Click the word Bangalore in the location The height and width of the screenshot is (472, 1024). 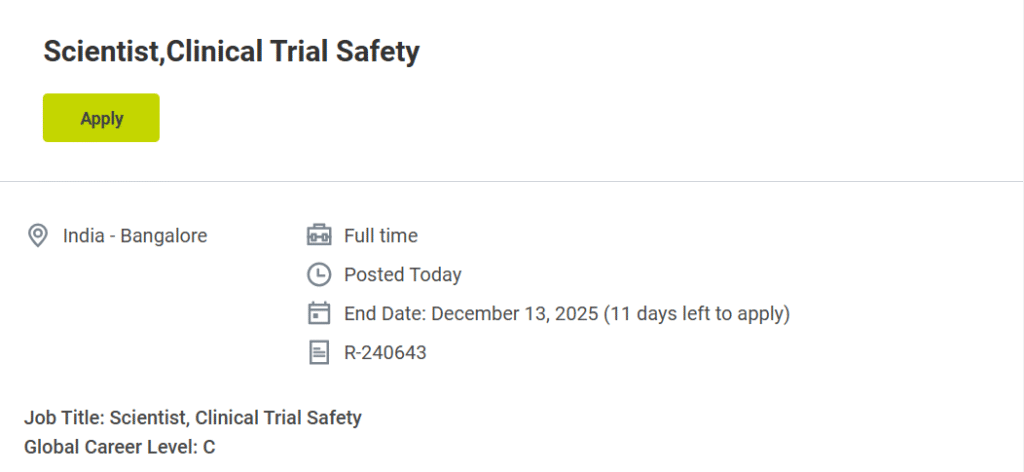164,236
